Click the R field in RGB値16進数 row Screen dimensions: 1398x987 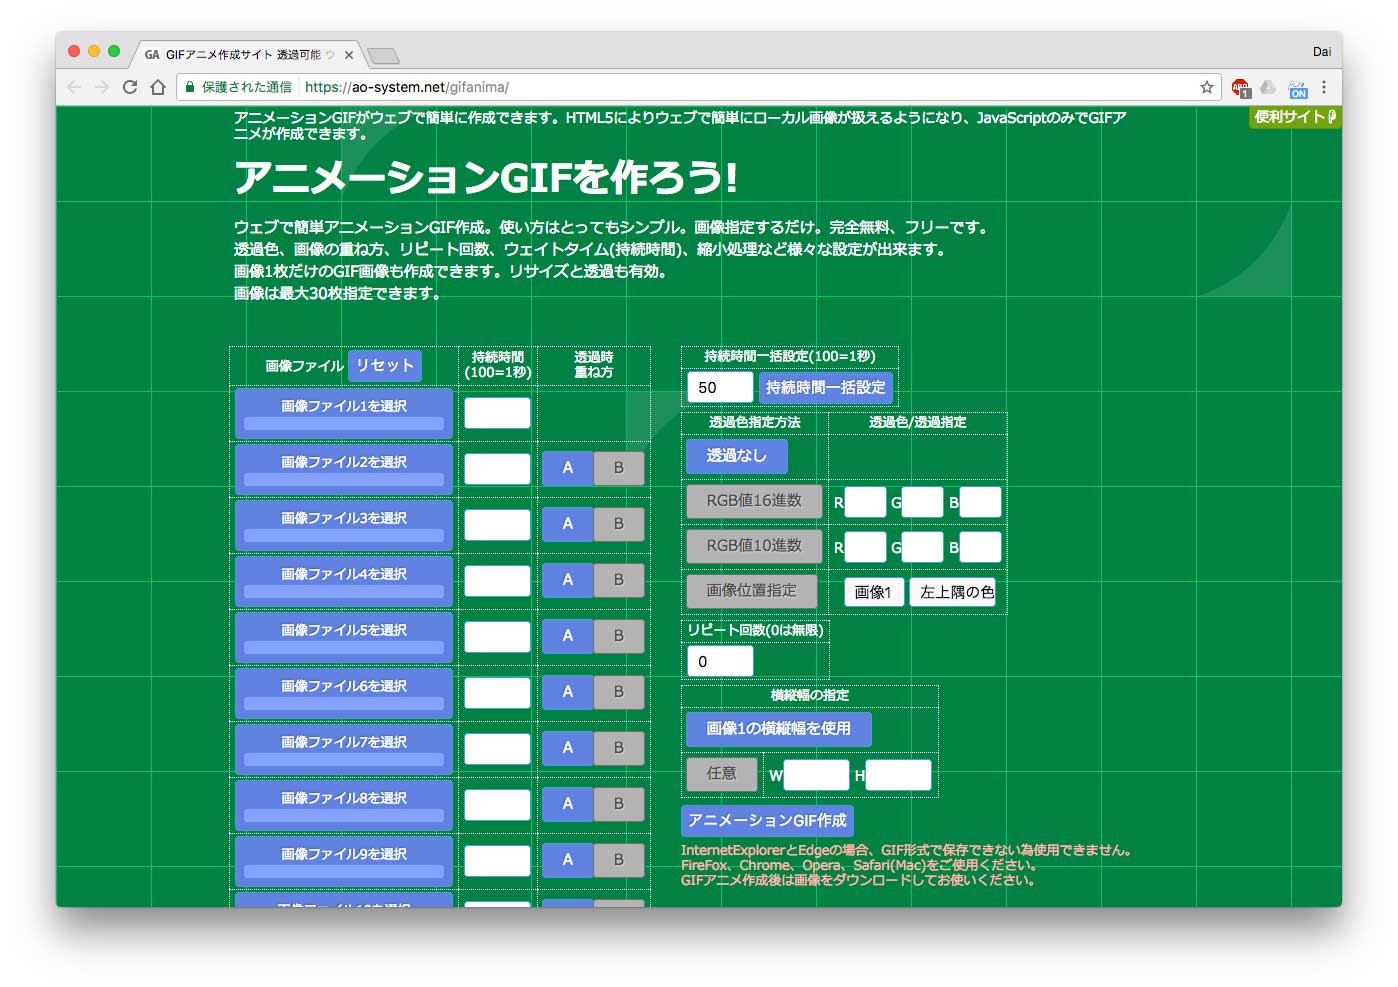(x=865, y=502)
